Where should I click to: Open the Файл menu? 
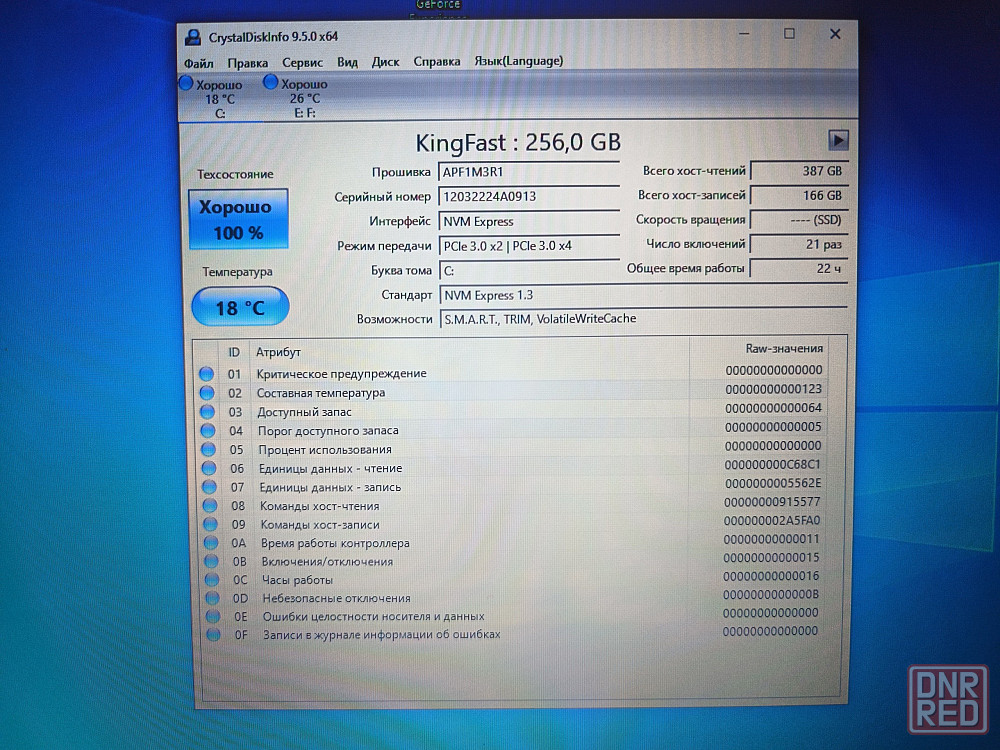point(198,63)
